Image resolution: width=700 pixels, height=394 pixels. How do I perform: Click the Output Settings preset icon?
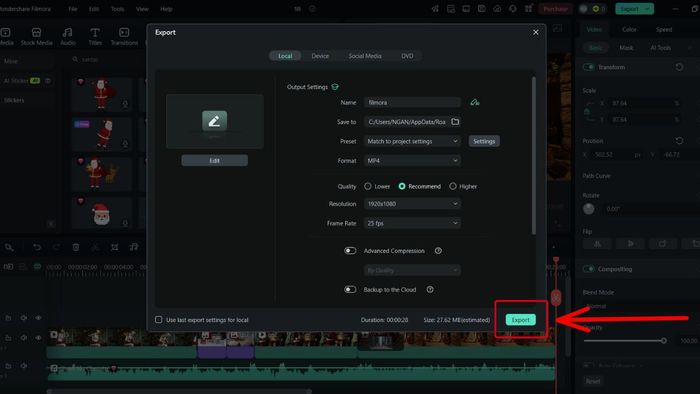click(335, 87)
